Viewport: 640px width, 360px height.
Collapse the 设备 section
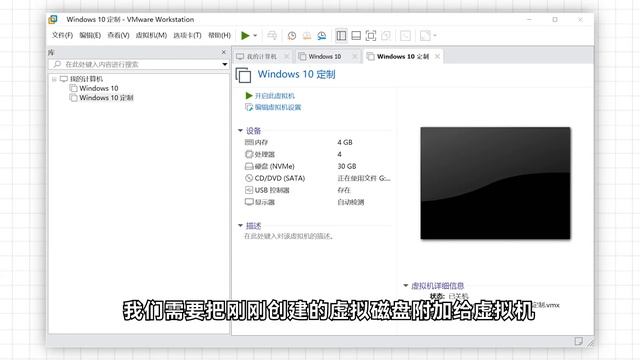tap(240, 131)
